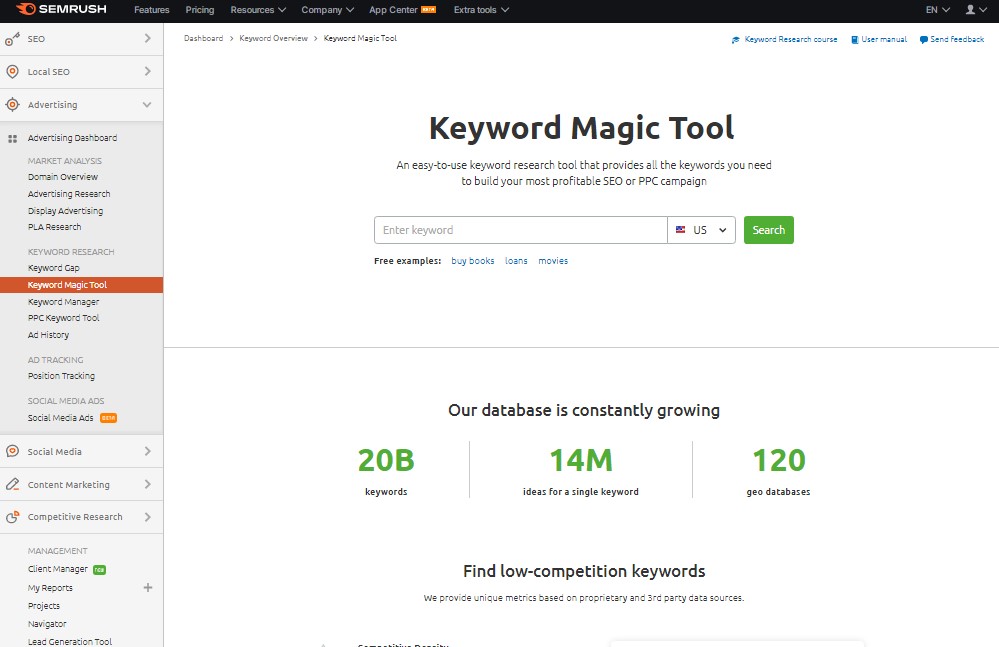The height and width of the screenshot is (647, 999).
Task: Click the Local SEO pin icon
Action: (x=12, y=72)
